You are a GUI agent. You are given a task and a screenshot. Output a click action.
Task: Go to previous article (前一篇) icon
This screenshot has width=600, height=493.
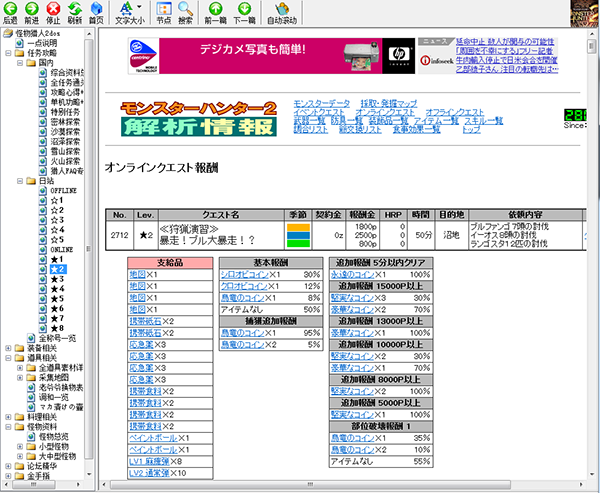click(215, 8)
